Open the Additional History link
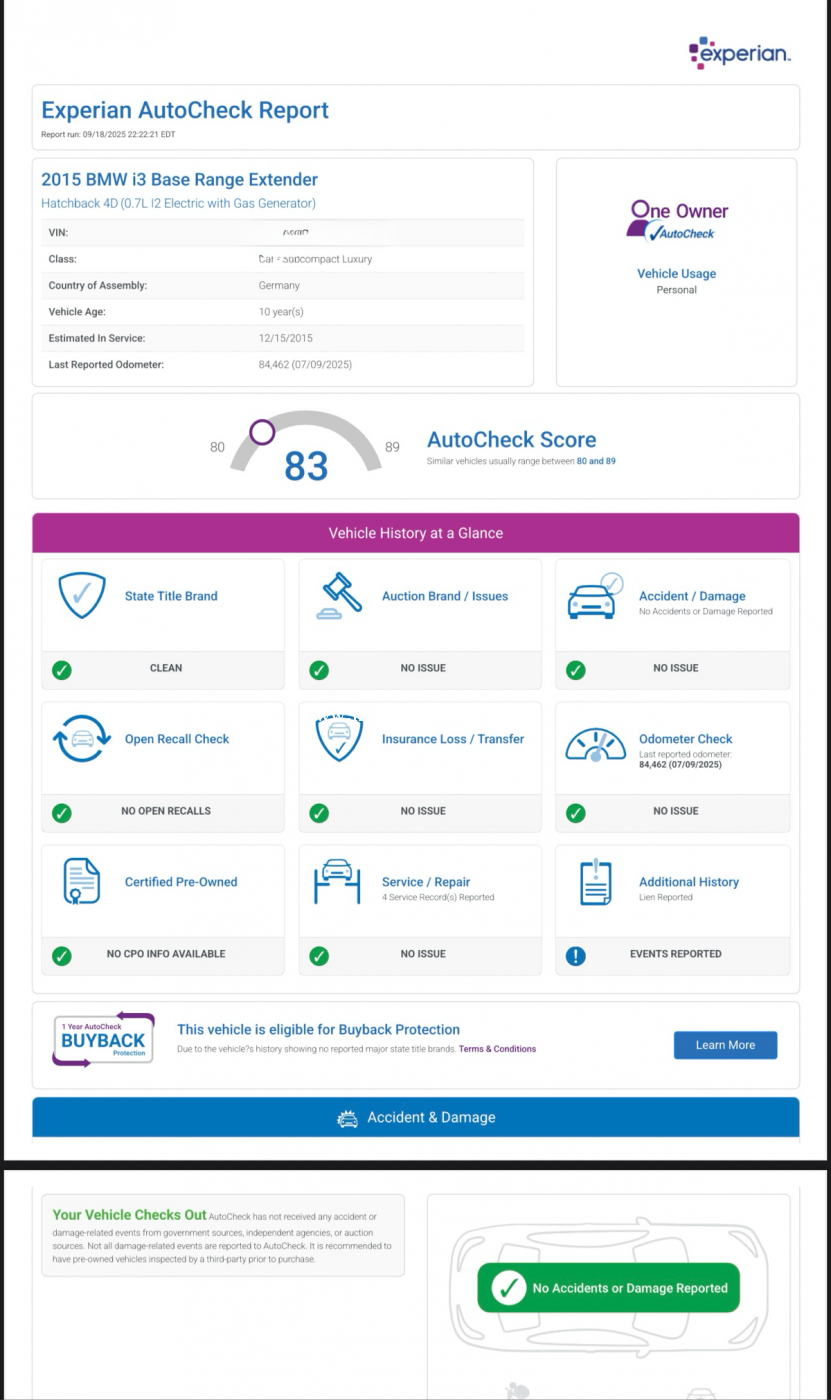The width and height of the screenshot is (831, 1400). [x=688, y=882]
